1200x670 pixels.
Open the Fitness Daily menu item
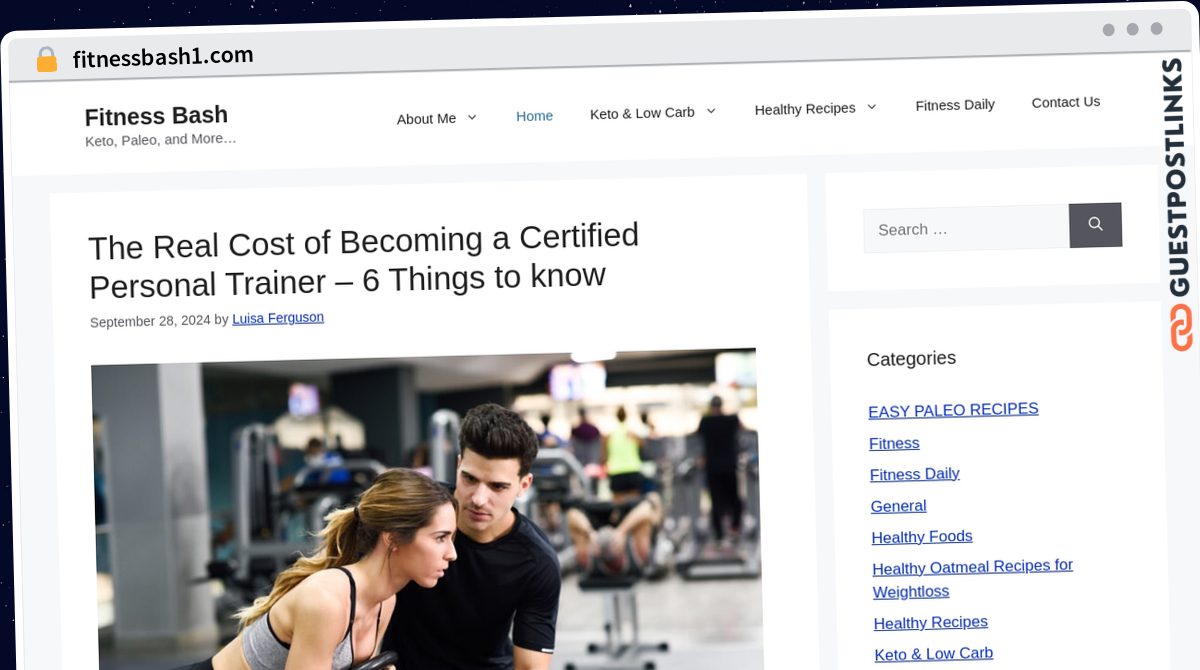point(955,105)
